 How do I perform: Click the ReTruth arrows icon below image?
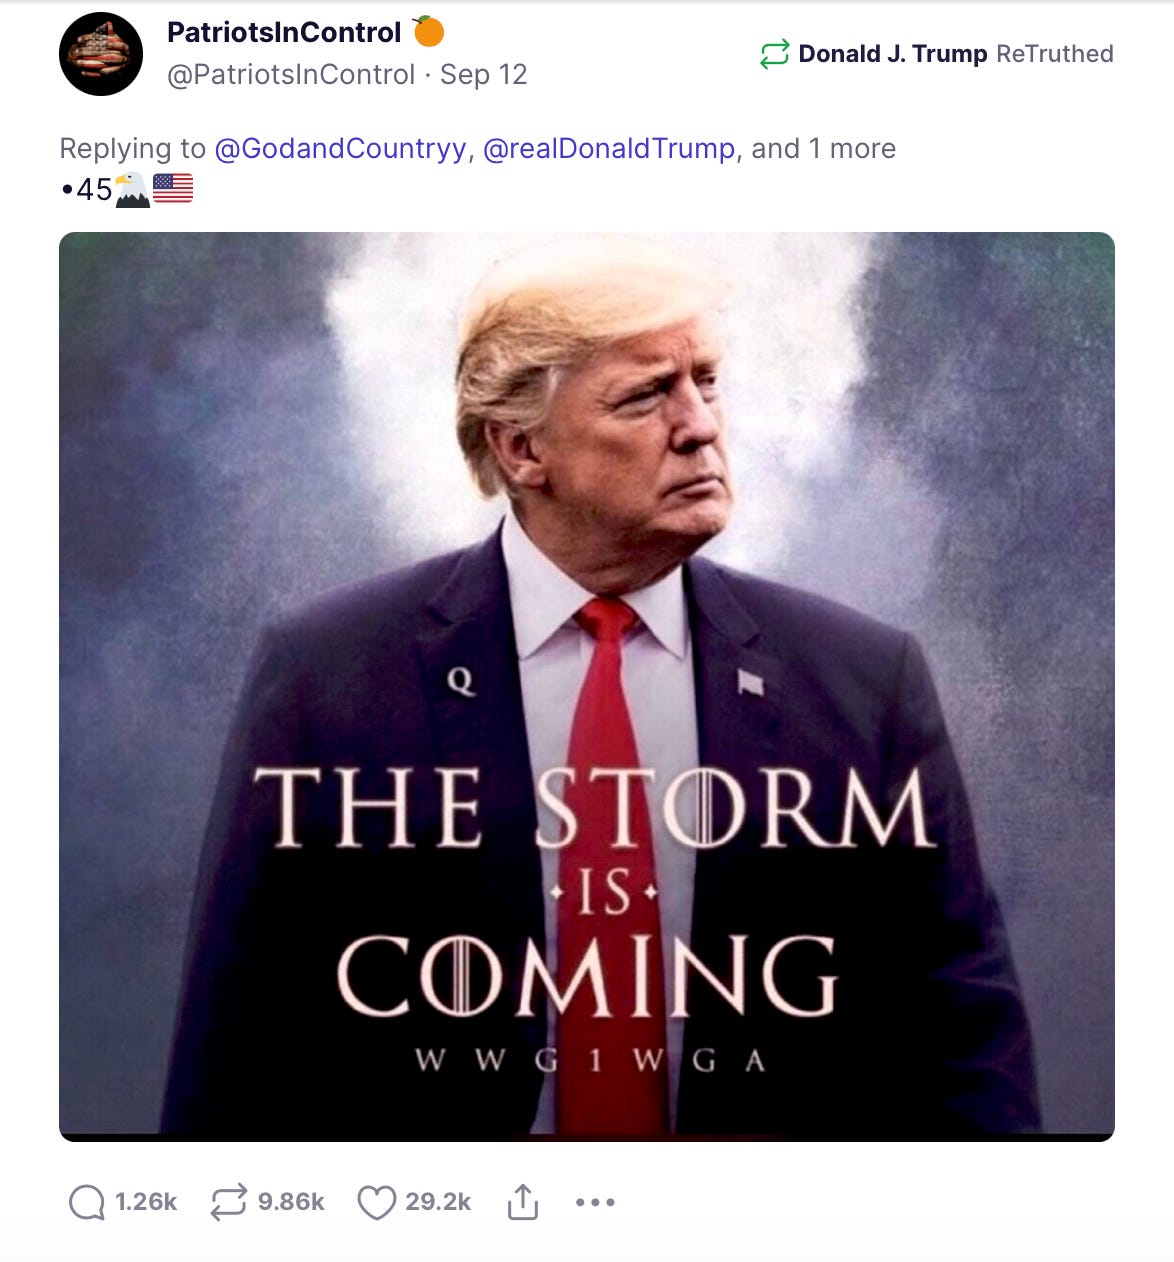(228, 1202)
